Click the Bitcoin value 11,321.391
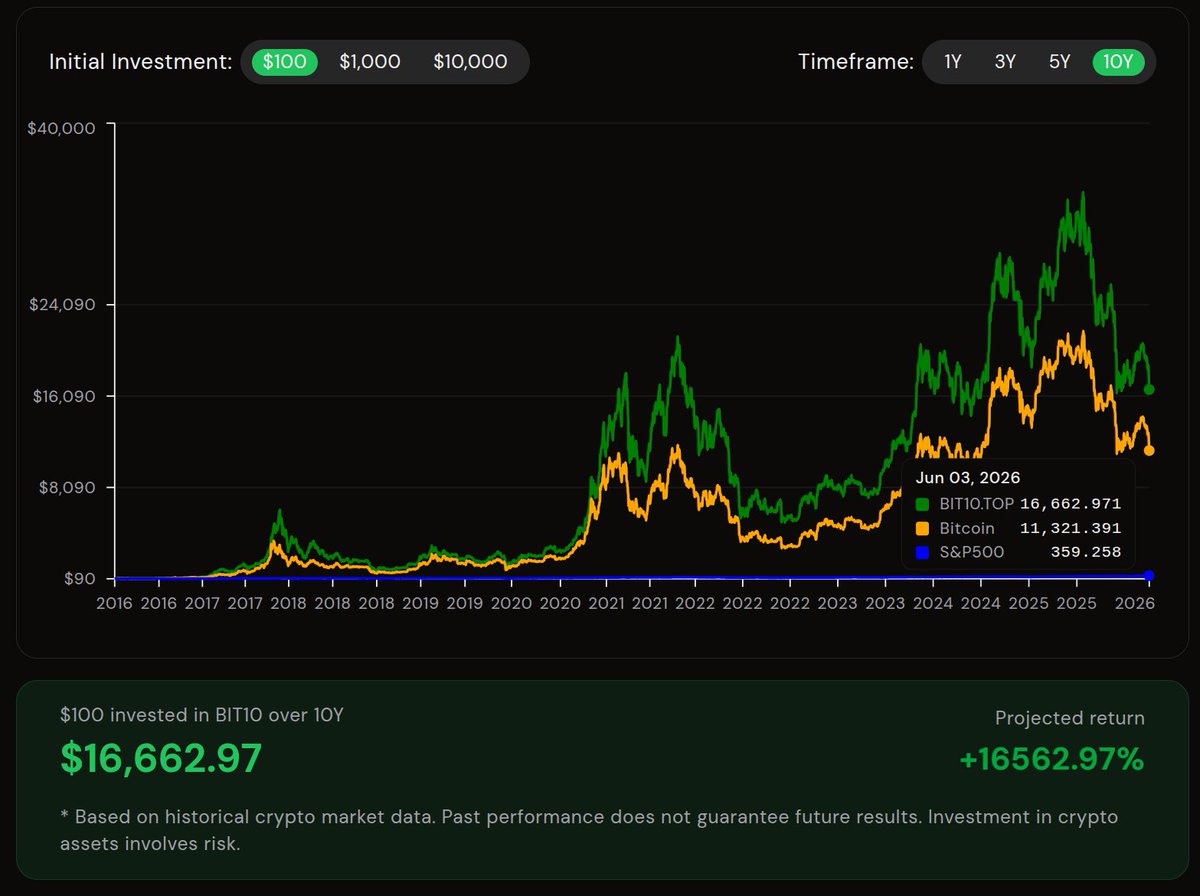1200x896 pixels. tap(1070, 528)
